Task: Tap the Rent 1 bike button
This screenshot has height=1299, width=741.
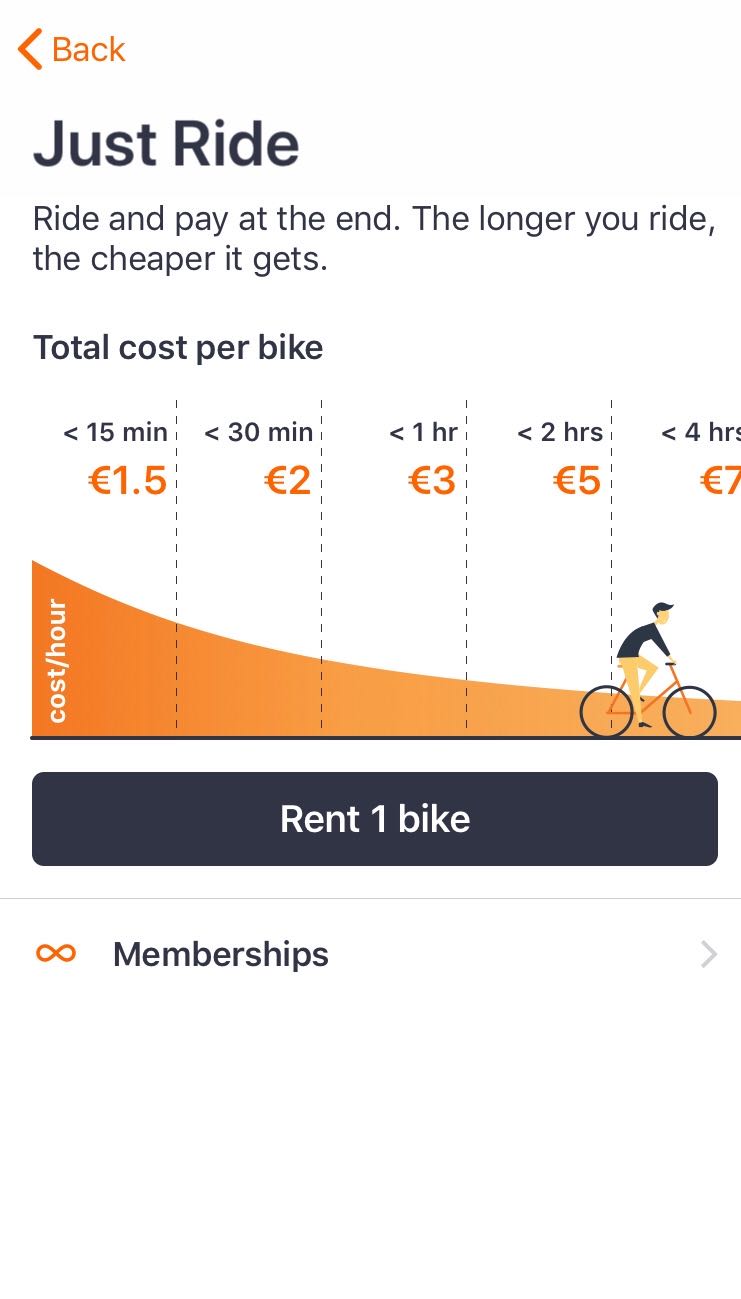Action: coord(375,819)
